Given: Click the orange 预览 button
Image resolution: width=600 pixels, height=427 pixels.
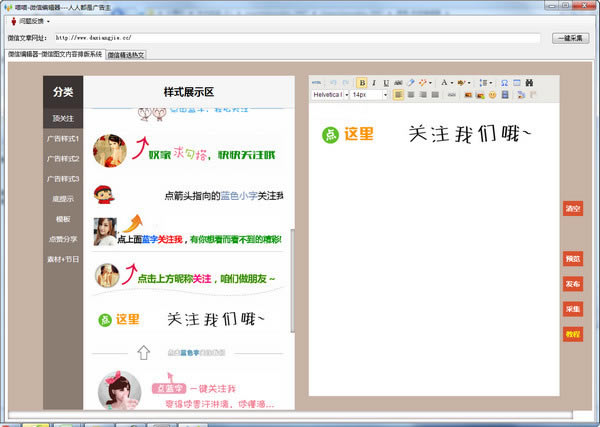Looking at the screenshot, I should 572,259.
